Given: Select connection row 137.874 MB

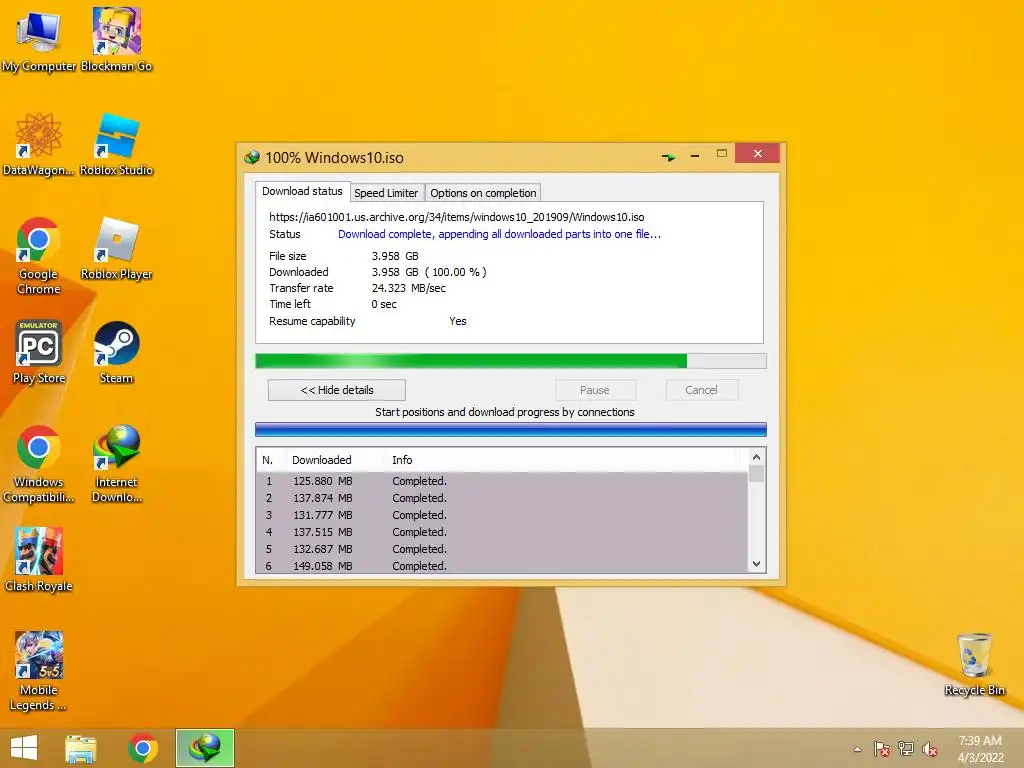Looking at the screenshot, I should pyautogui.click(x=502, y=498).
